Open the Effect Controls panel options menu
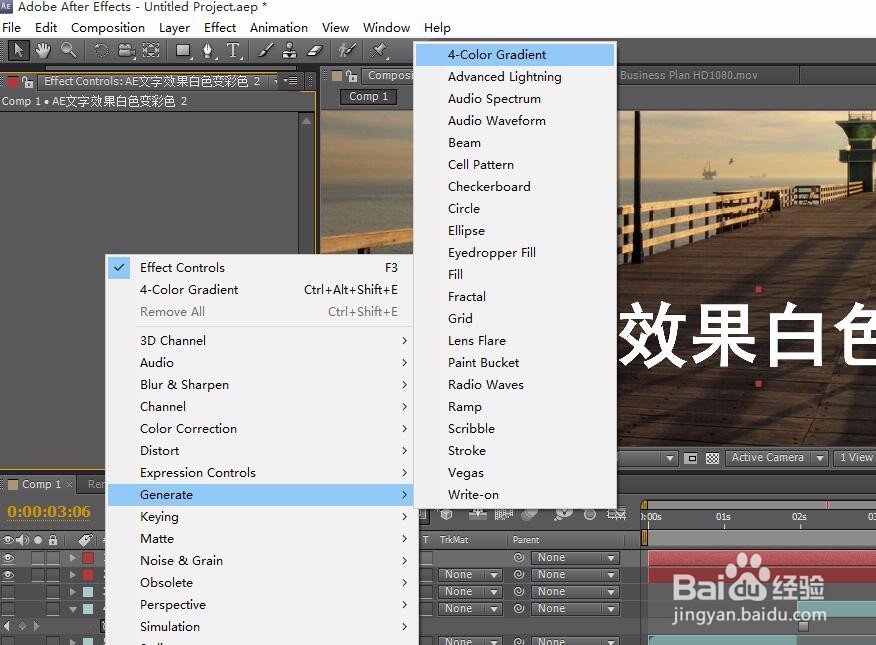The height and width of the screenshot is (645, 876). 290,81
